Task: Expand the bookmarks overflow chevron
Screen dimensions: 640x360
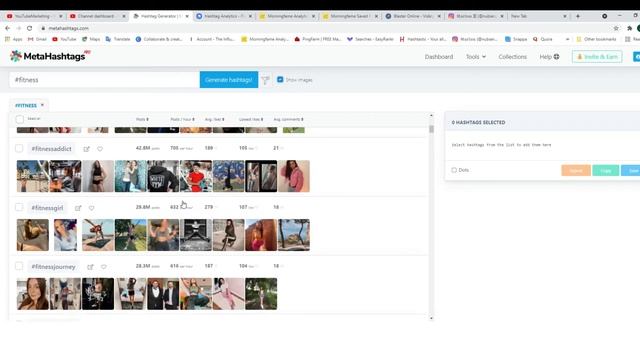Action: click(x=567, y=39)
